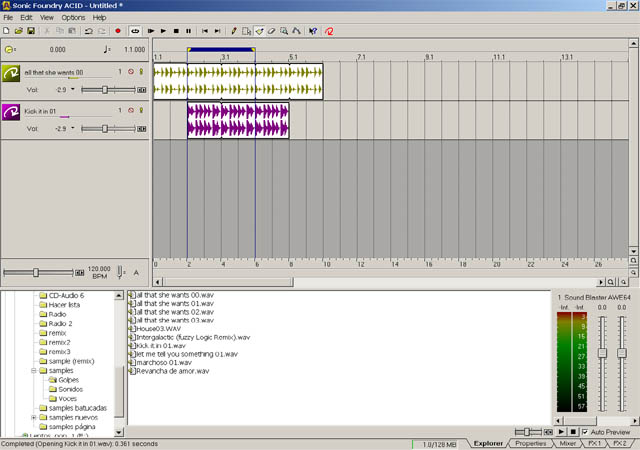
Task: Open the File menu
Action: coord(8,18)
